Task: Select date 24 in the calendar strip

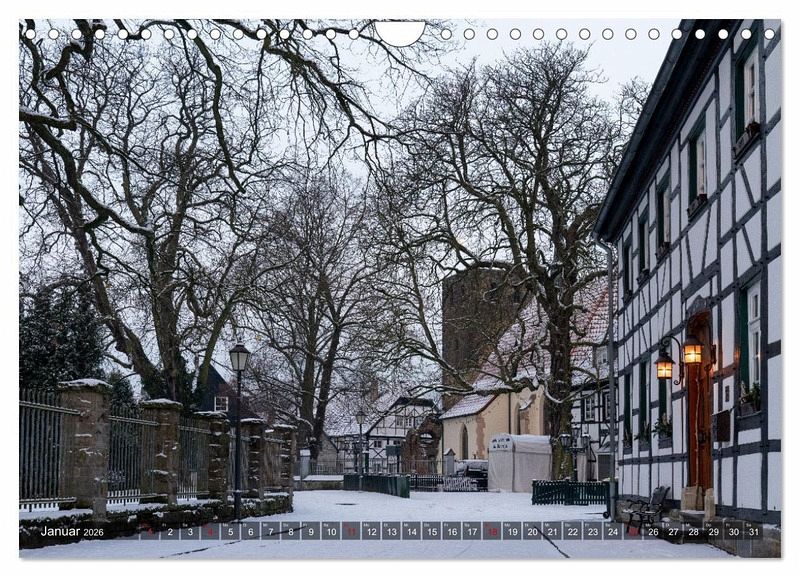Action: [612, 531]
